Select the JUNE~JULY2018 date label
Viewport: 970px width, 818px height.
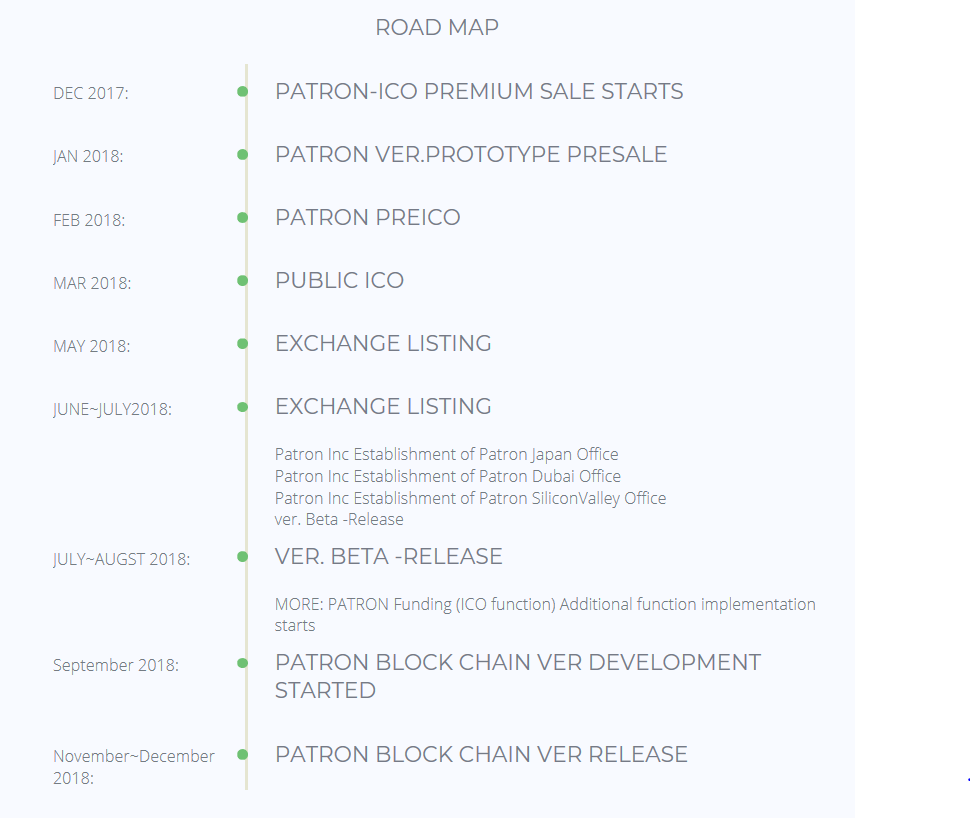click(x=112, y=410)
